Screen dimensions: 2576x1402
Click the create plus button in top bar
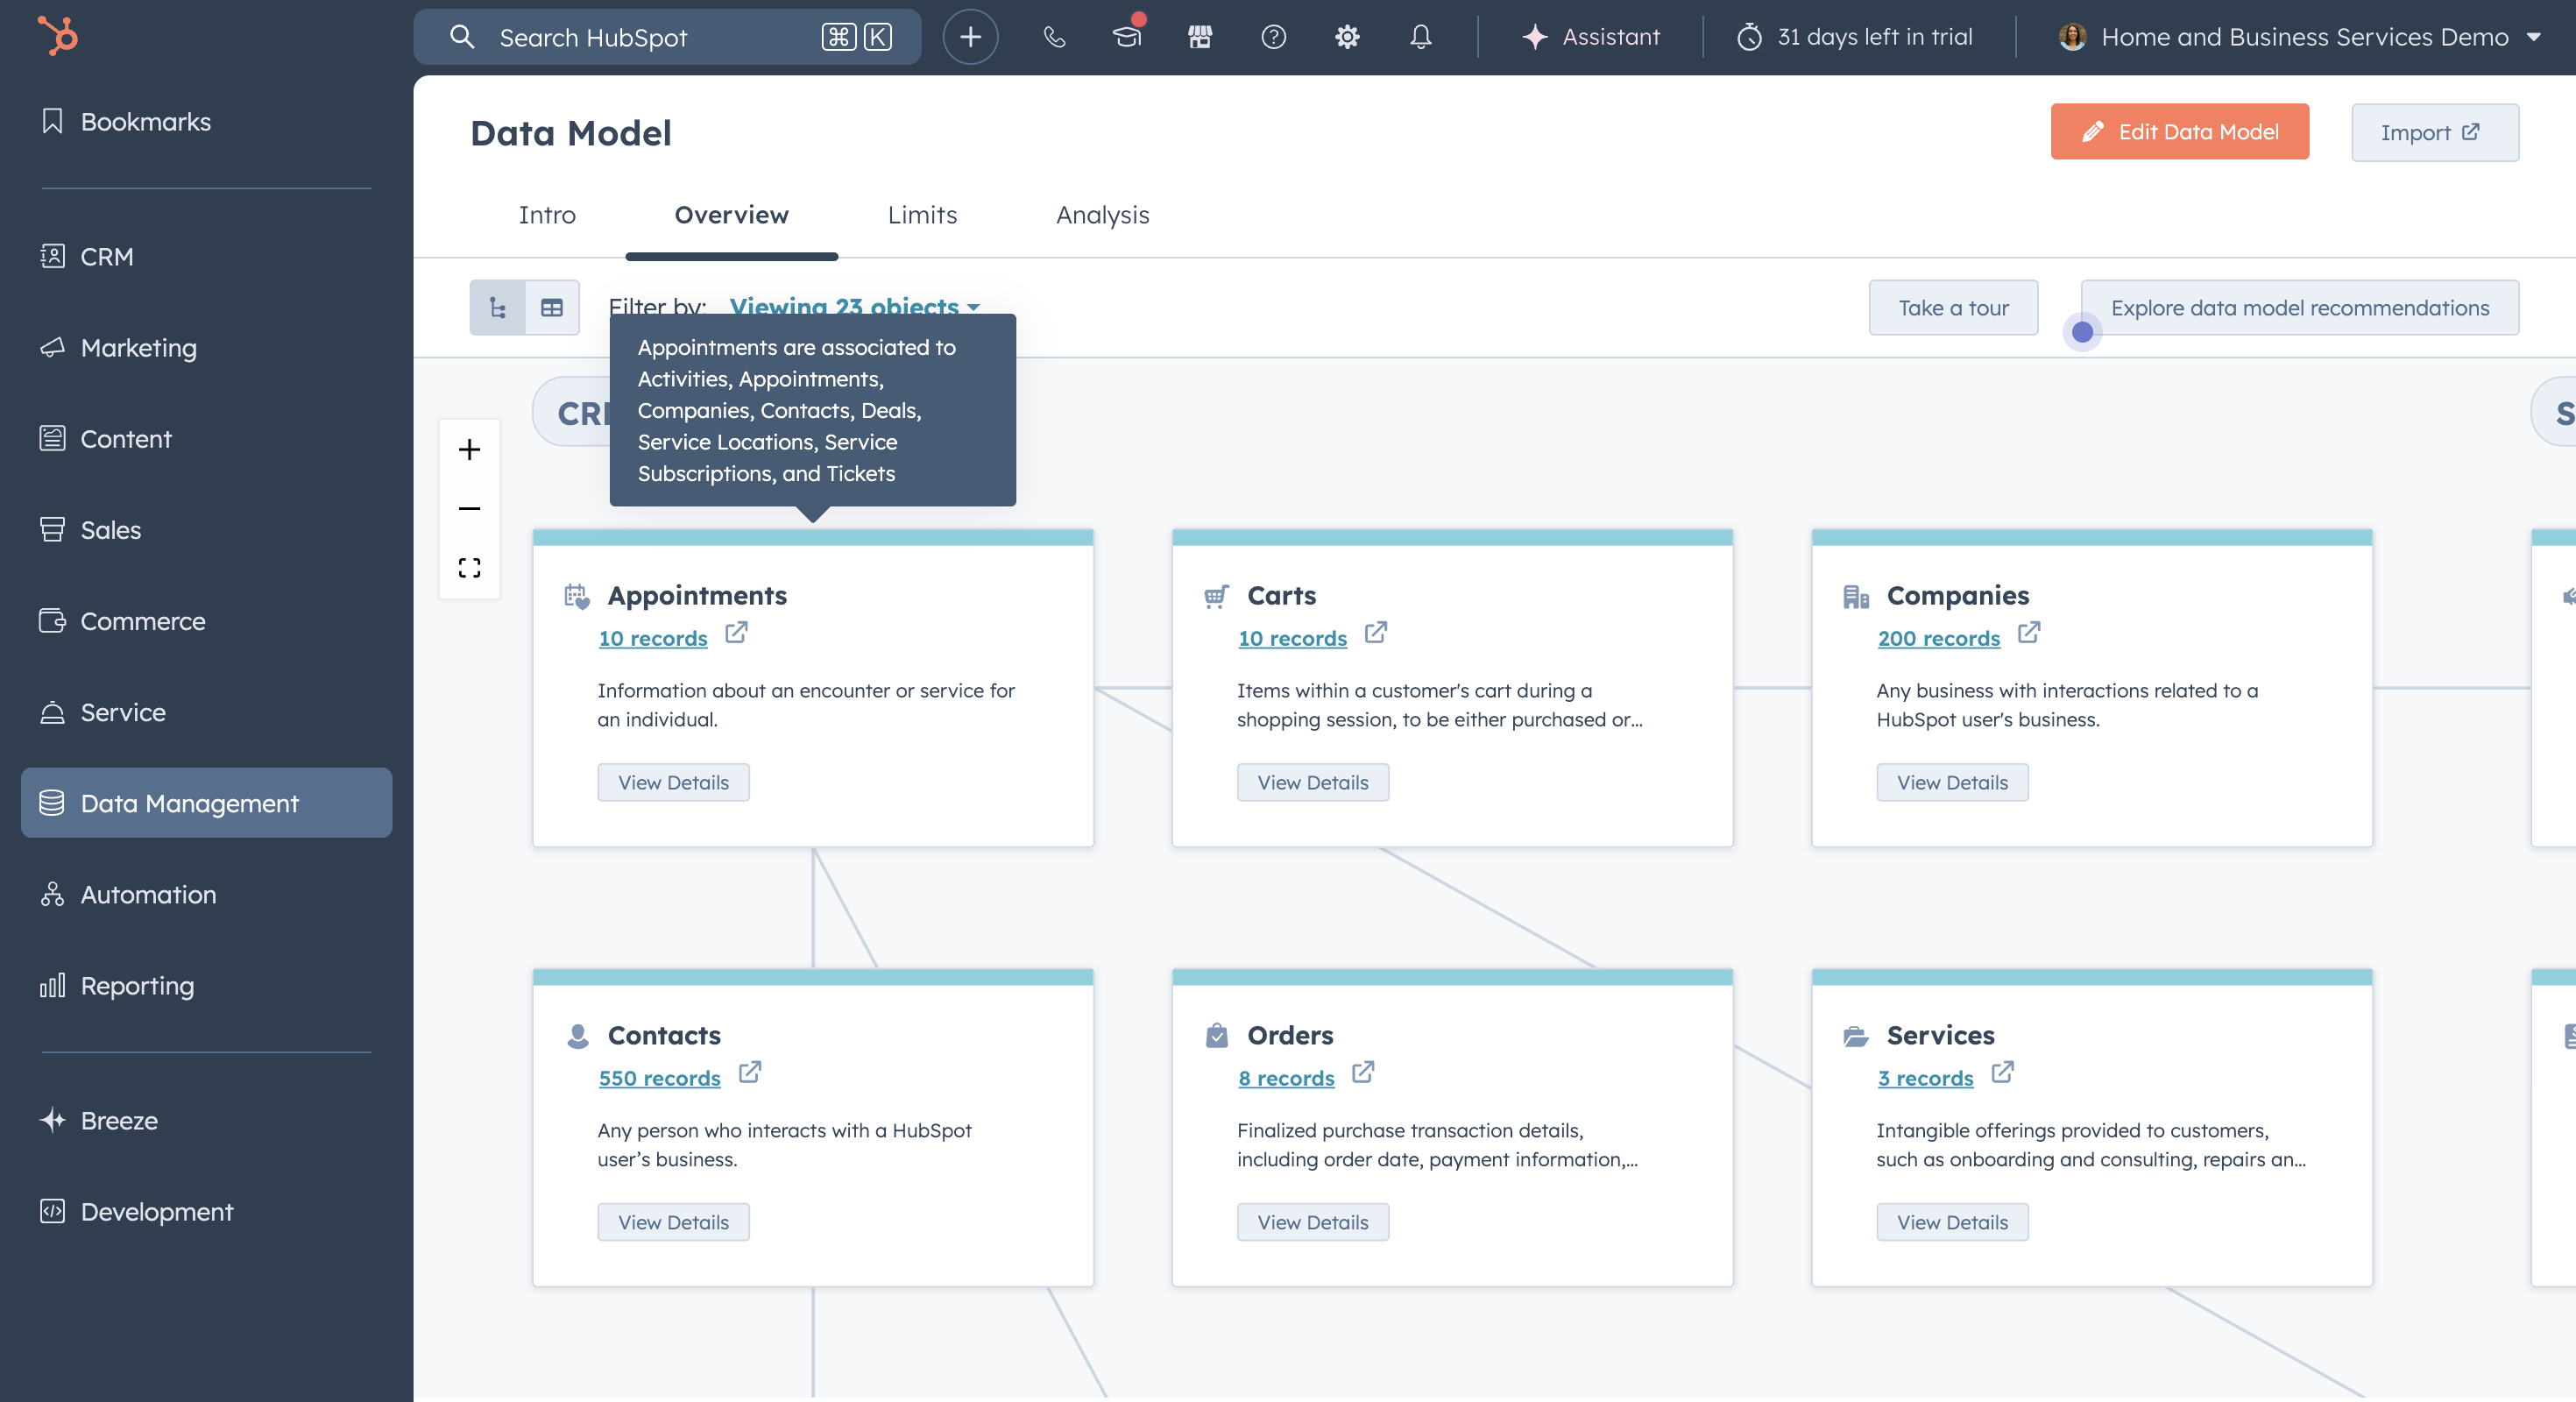tap(969, 36)
